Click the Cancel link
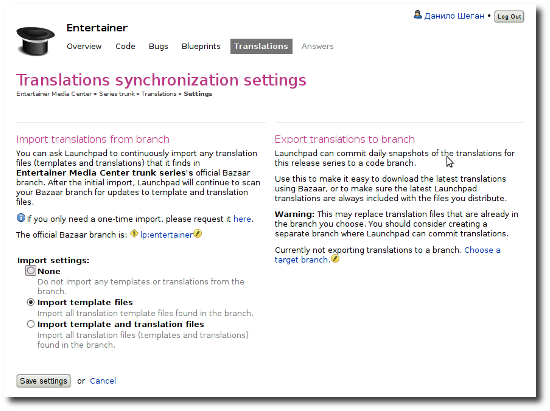Image resolution: width=550 pixels, height=411 pixels. pos(103,381)
